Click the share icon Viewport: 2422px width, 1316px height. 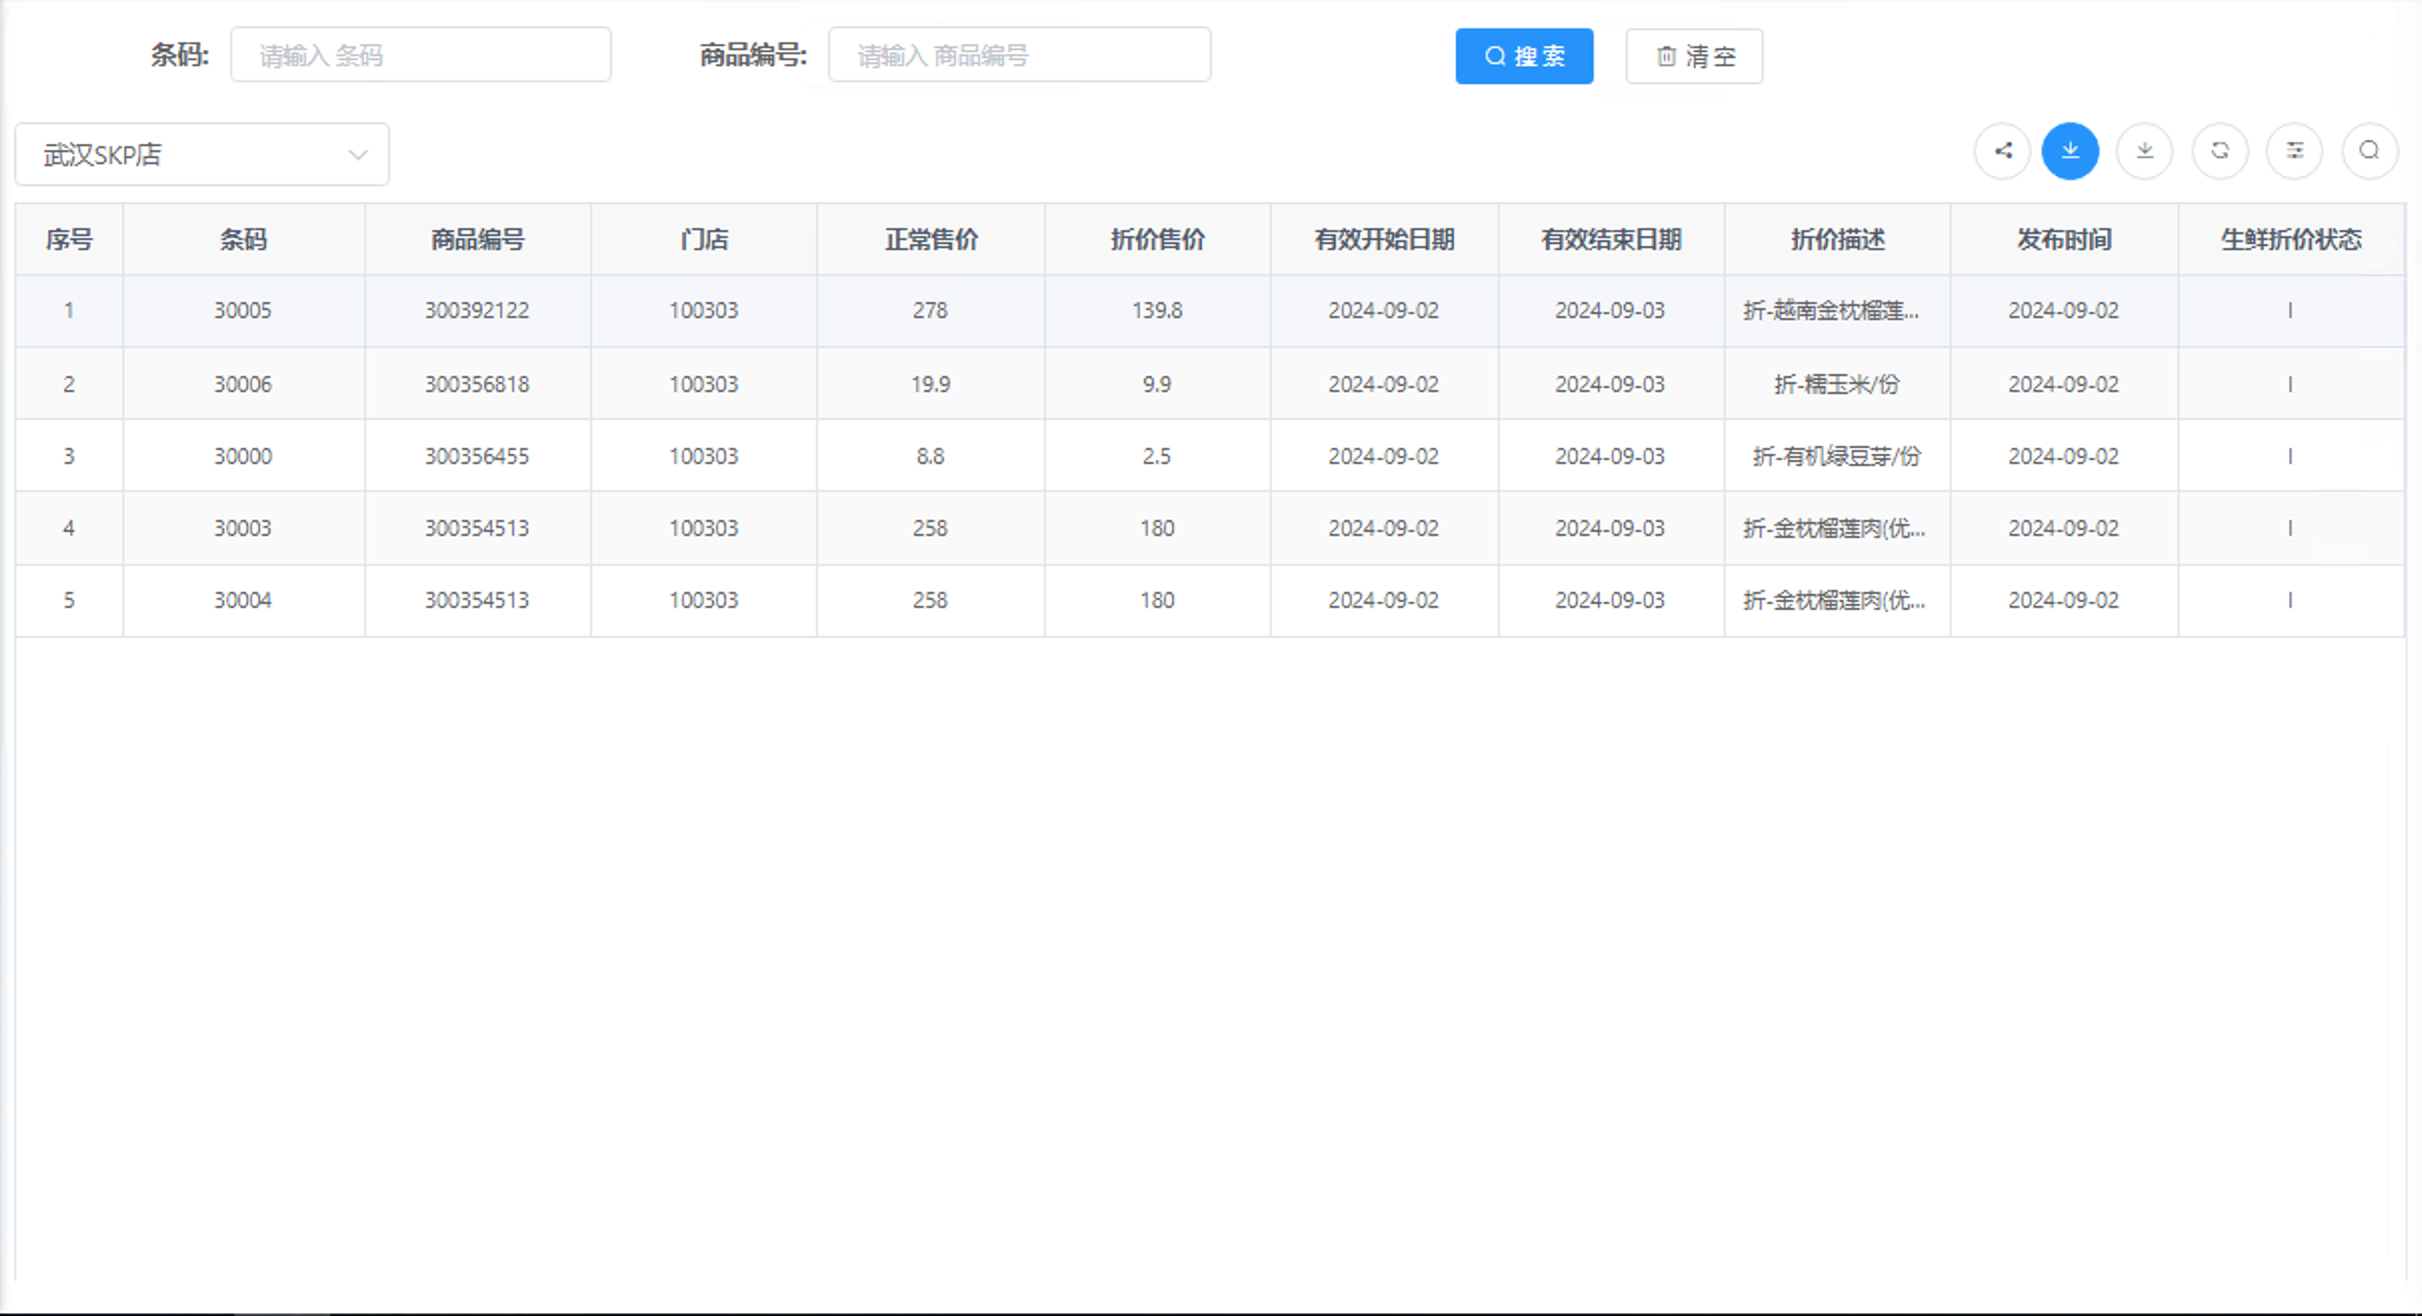(x=2002, y=151)
